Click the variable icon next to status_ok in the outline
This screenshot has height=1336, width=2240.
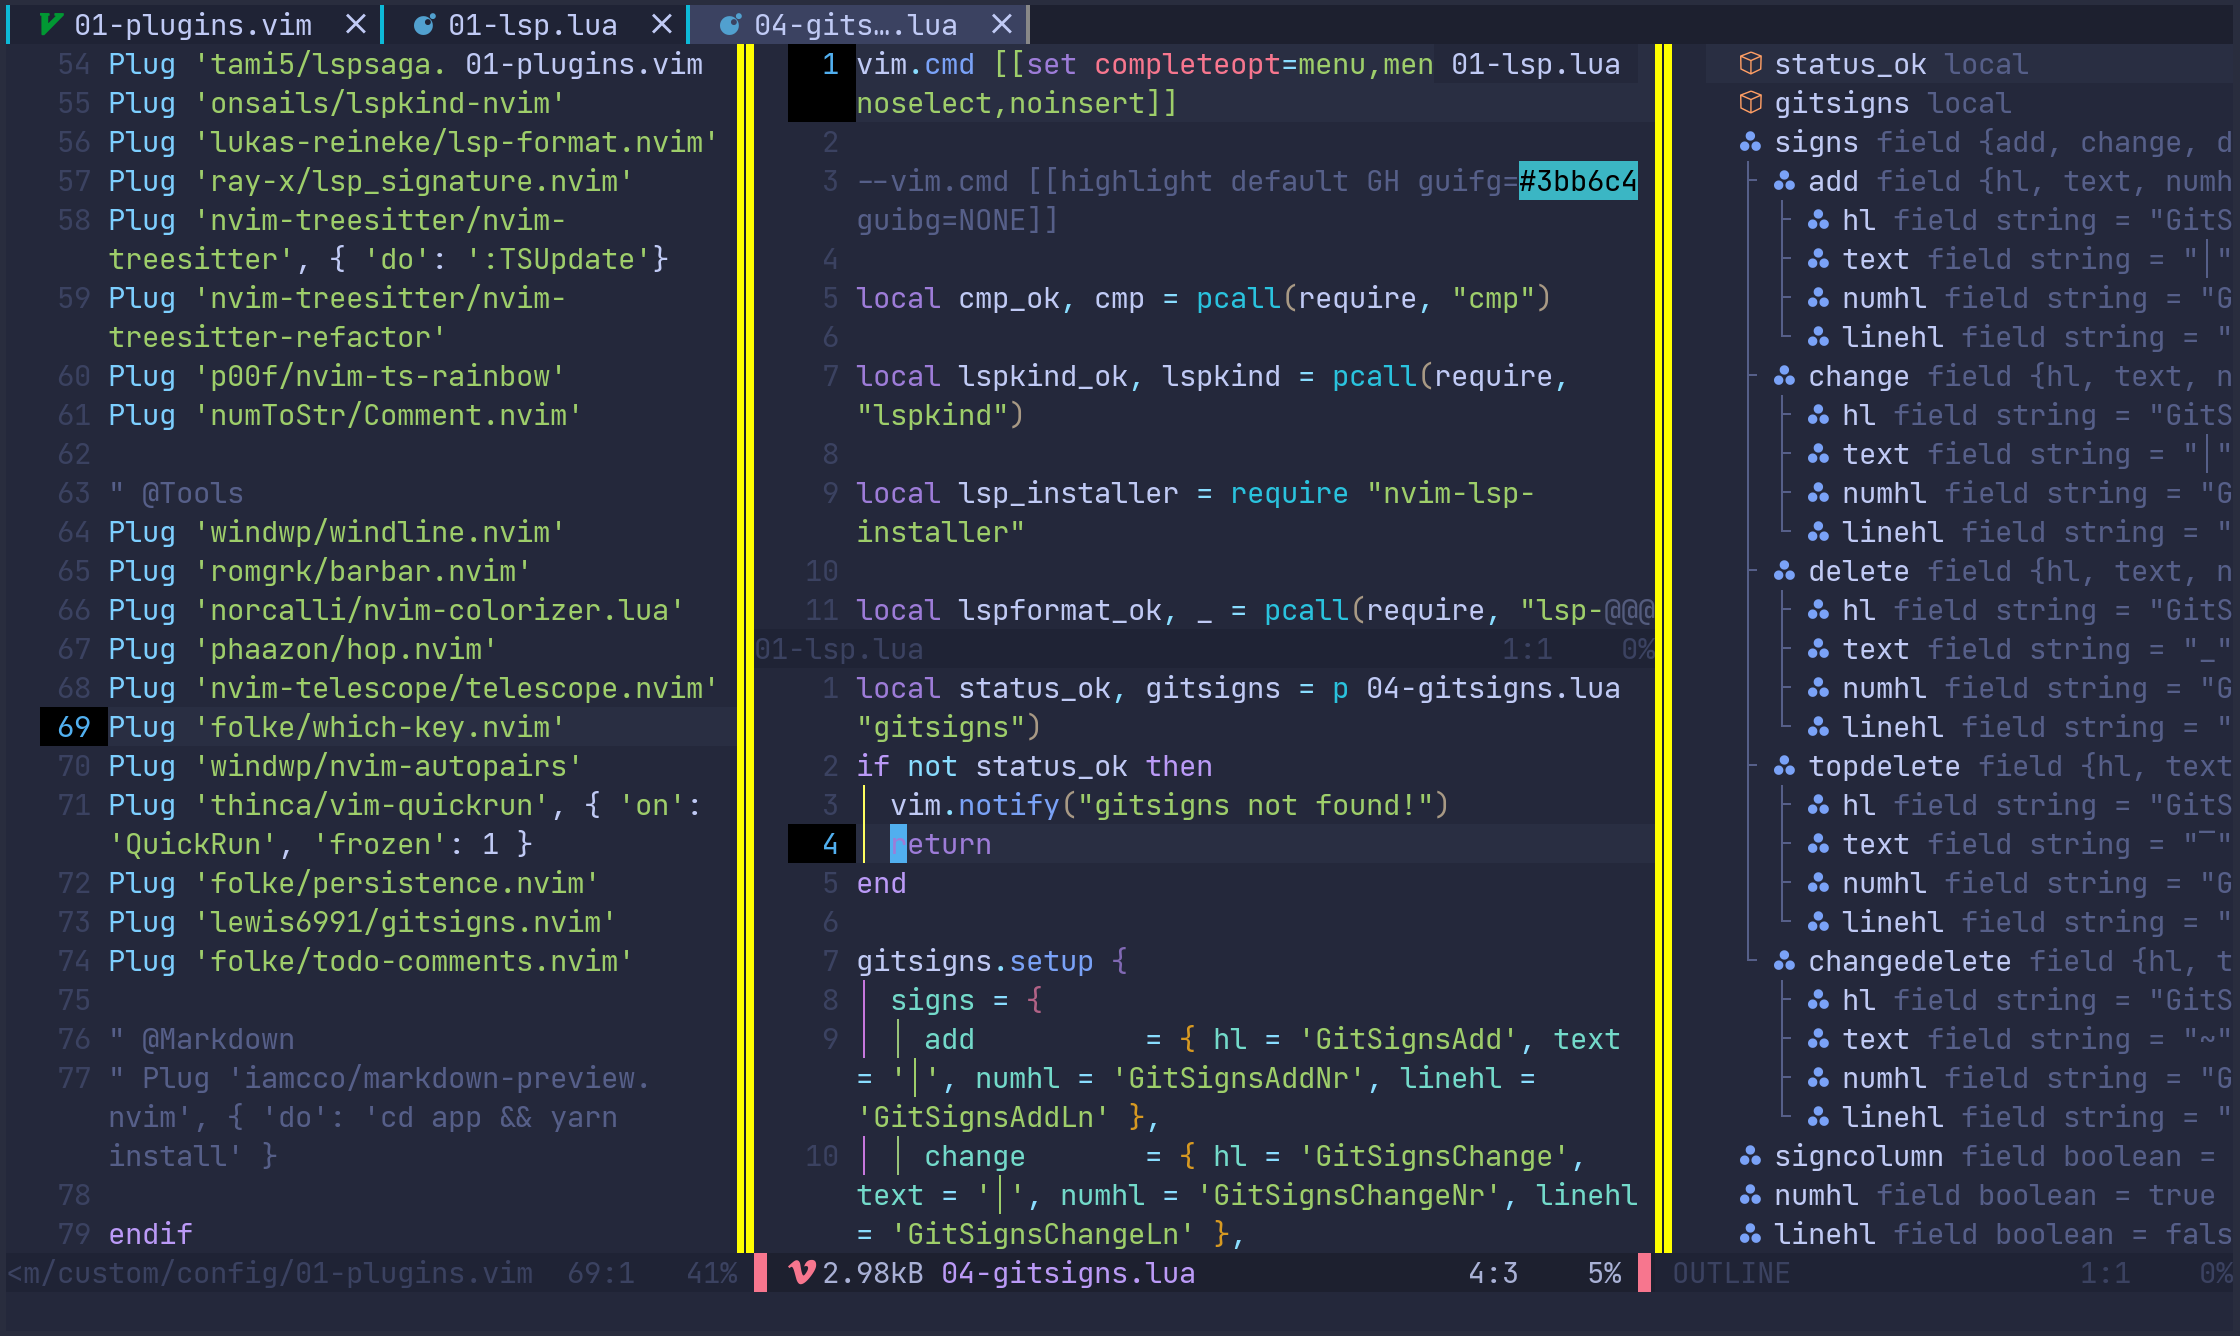coord(1750,64)
